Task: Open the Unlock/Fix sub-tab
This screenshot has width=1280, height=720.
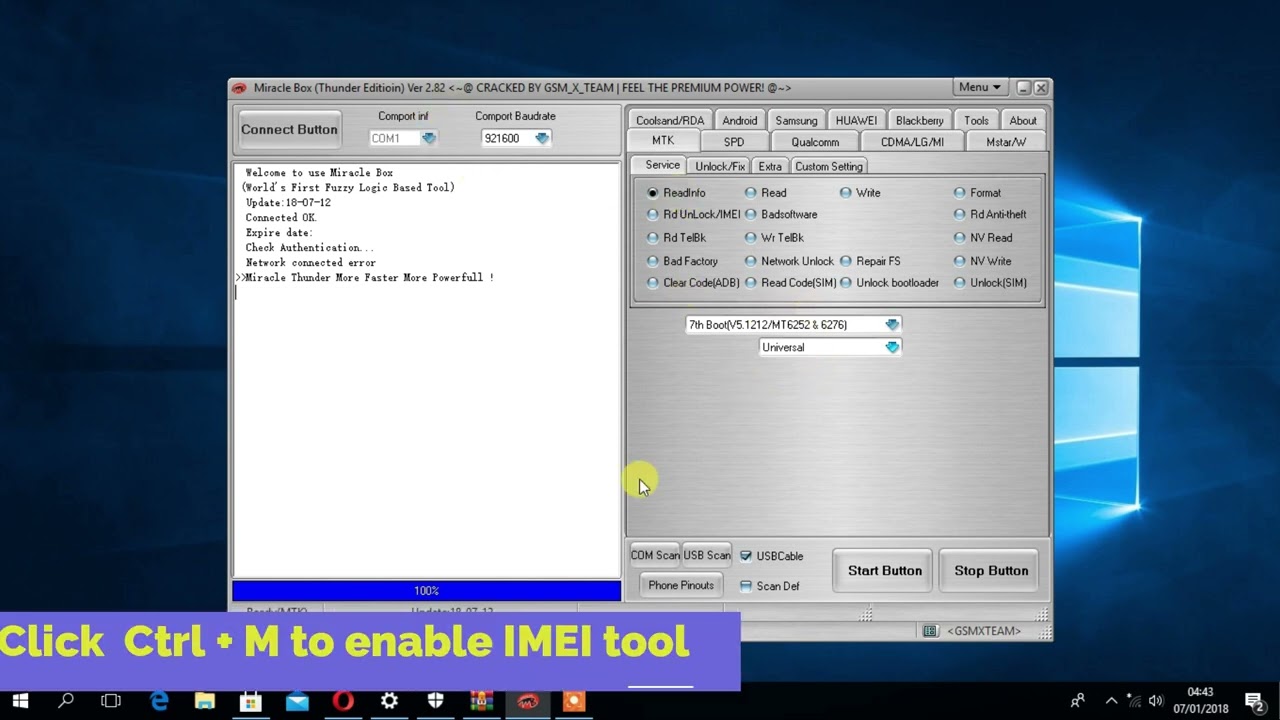Action: 720,166
